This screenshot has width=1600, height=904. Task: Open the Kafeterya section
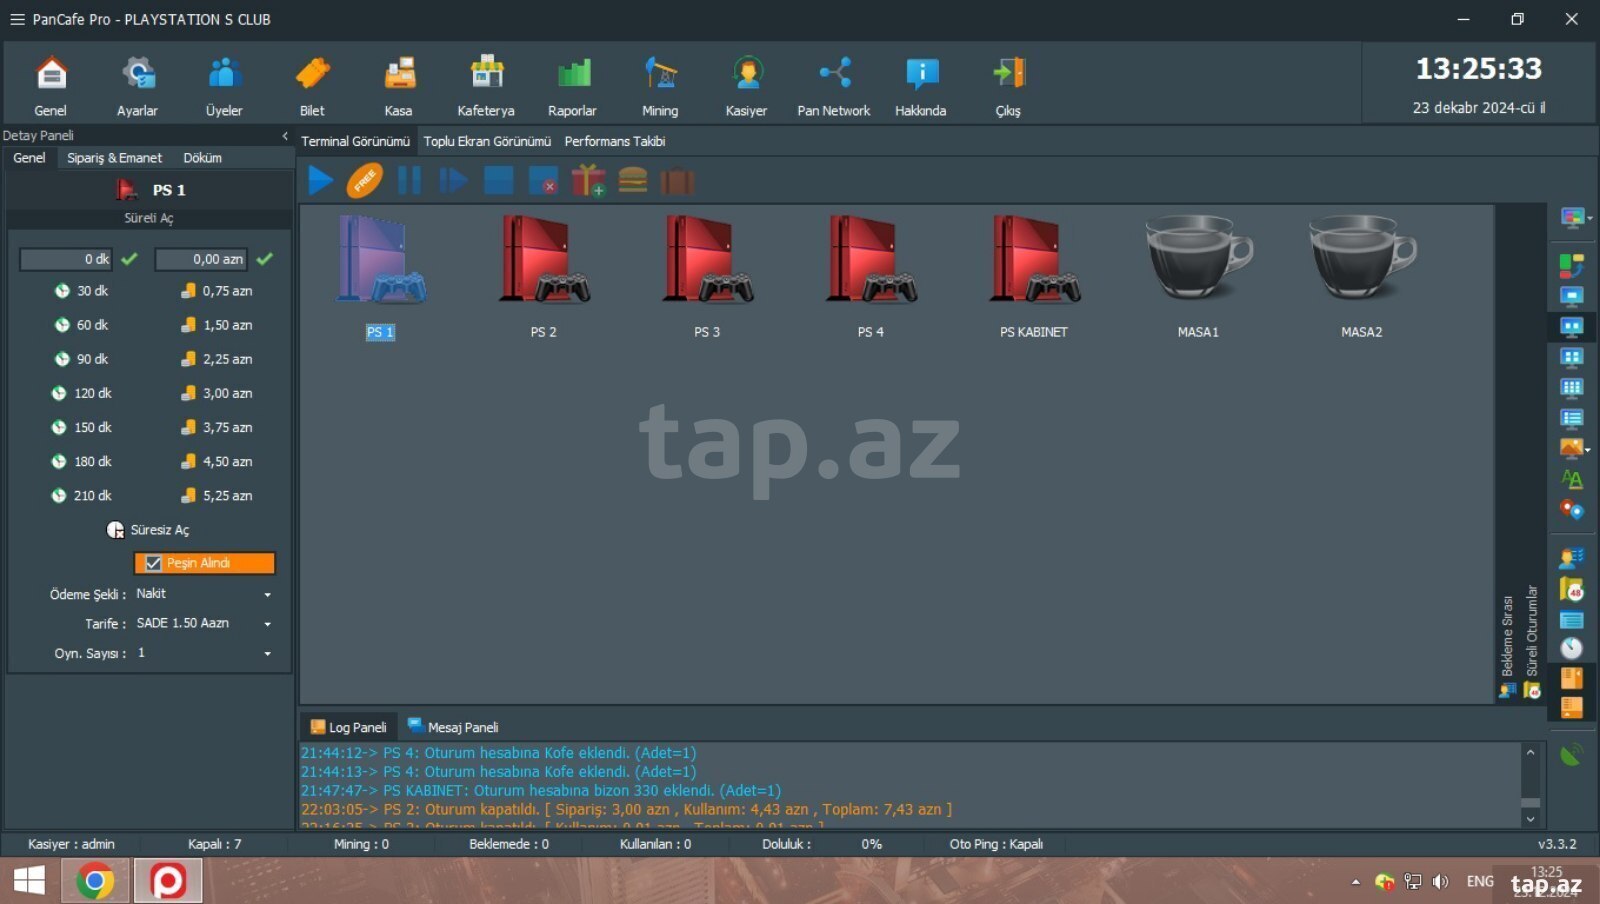pyautogui.click(x=486, y=86)
